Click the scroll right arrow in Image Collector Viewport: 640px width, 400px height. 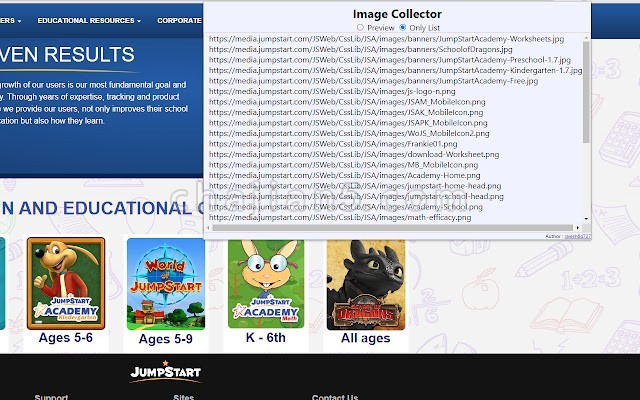[578, 228]
